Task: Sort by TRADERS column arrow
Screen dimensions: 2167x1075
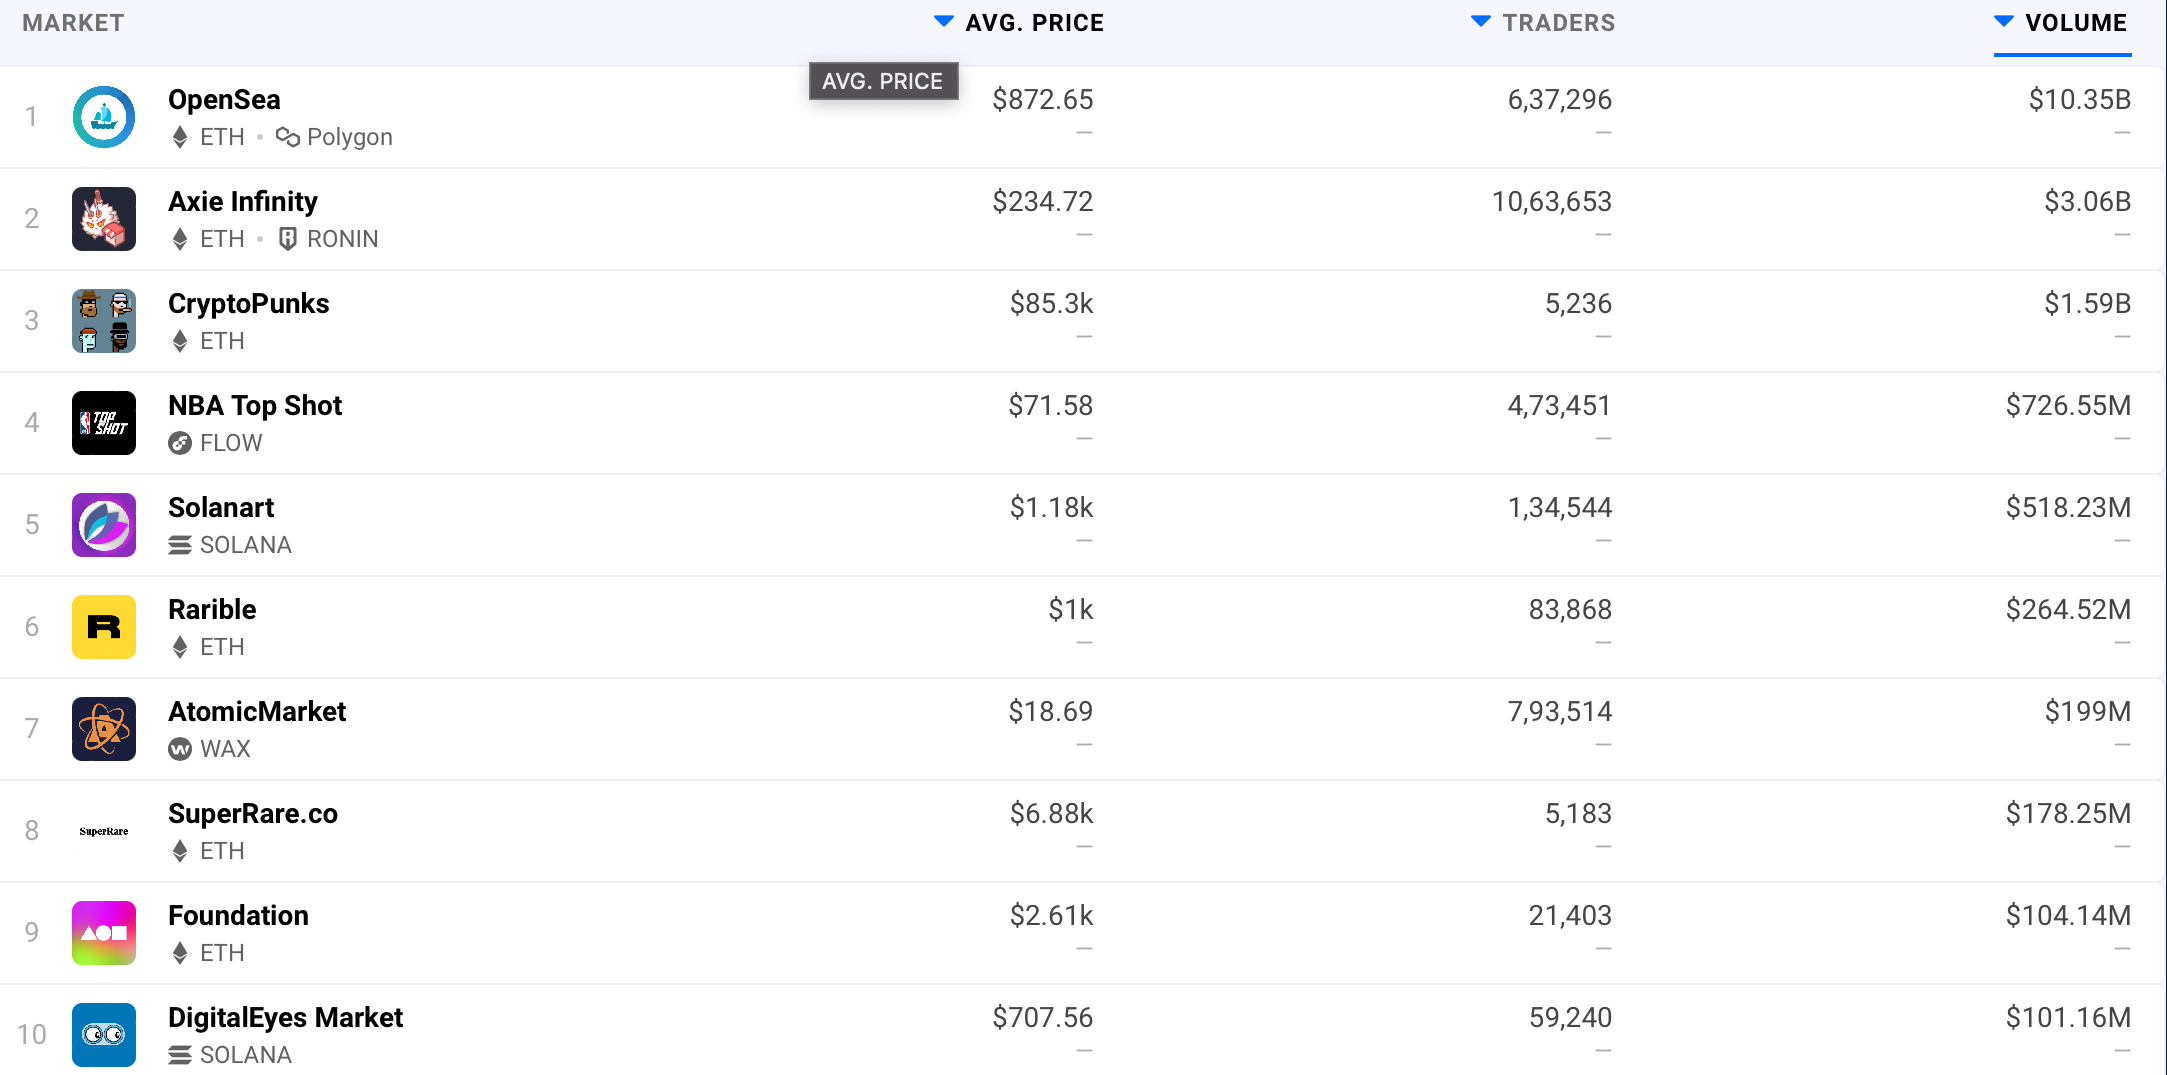Action: point(1481,21)
